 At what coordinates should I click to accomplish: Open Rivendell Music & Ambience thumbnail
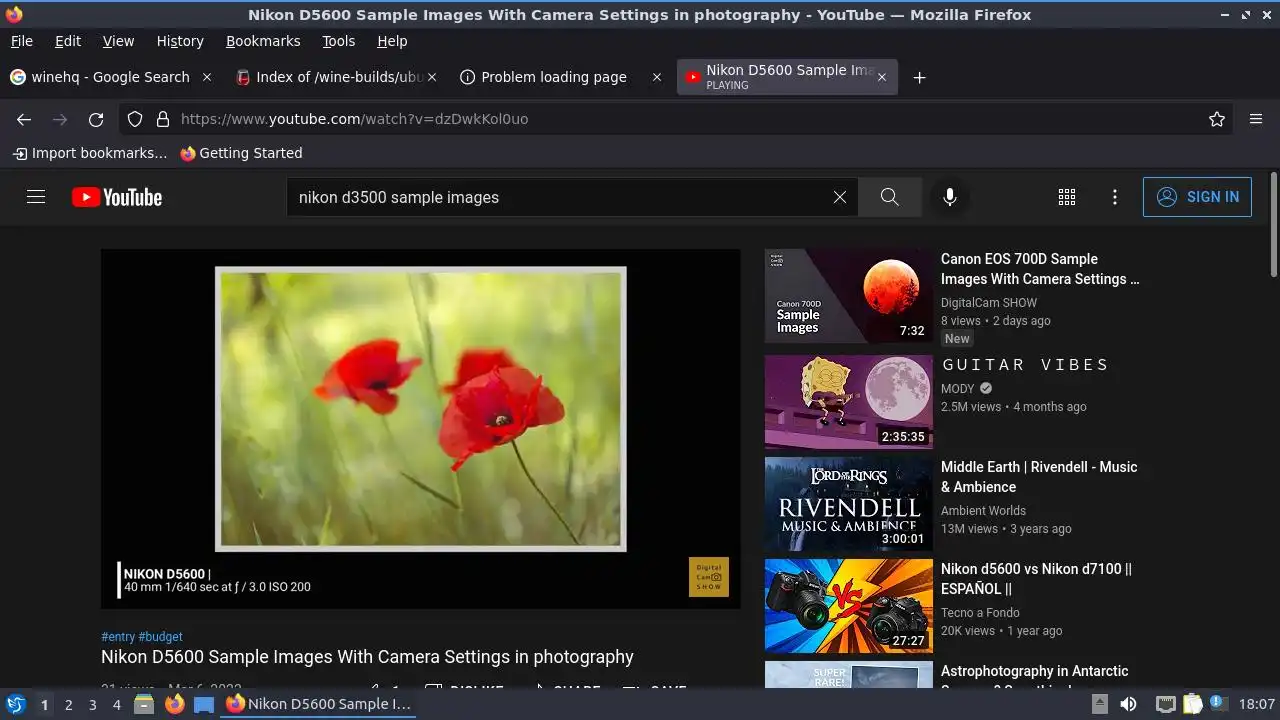tap(848, 504)
